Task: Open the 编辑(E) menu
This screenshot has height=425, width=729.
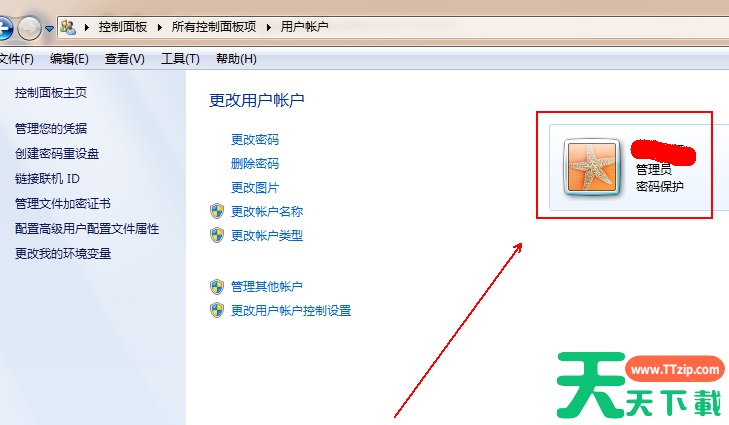Action: (x=69, y=59)
